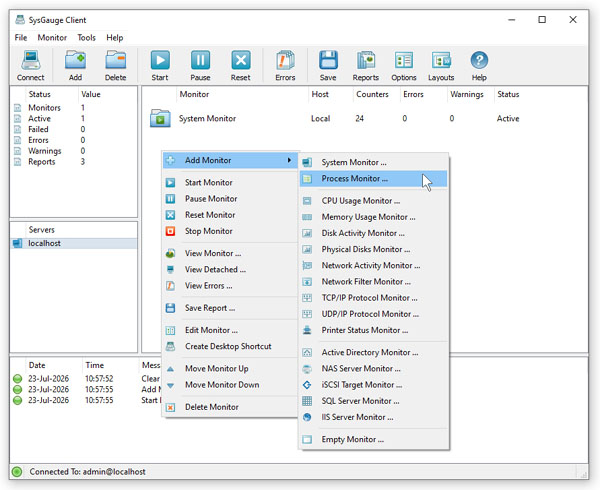Select Process Monitor from the submenu
The image size is (600, 490).
pyautogui.click(x=373, y=179)
